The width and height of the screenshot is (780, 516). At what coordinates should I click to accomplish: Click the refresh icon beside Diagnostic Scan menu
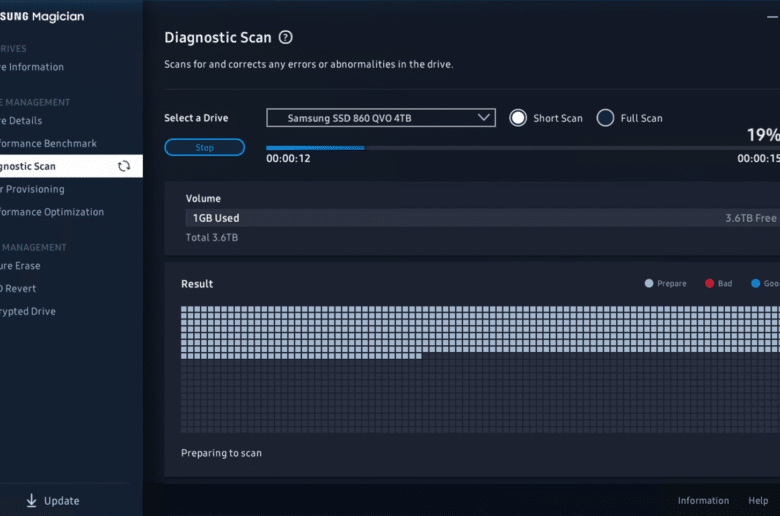[124, 166]
